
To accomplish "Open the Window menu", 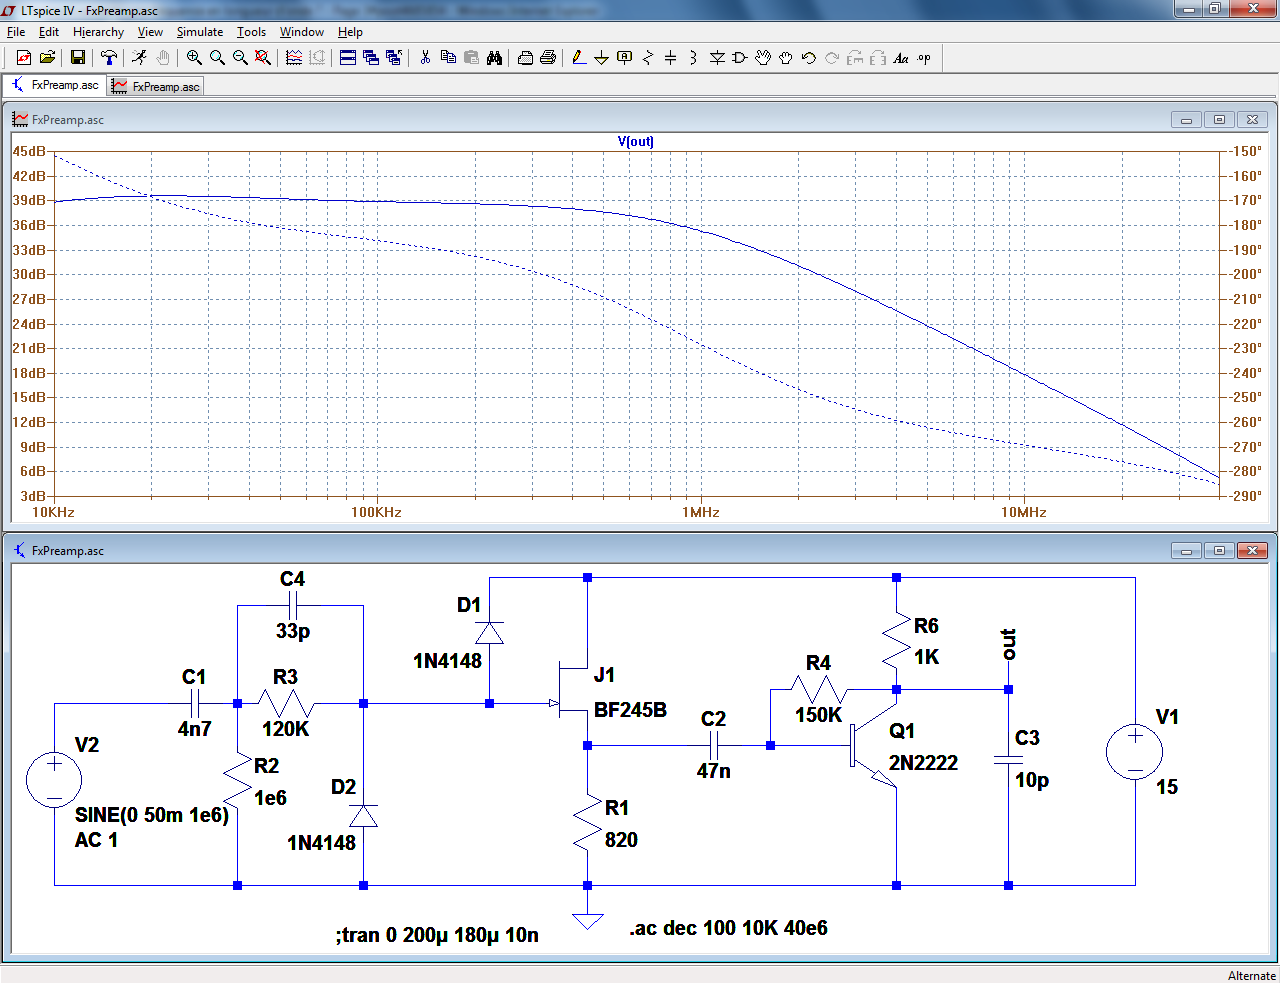I will click(301, 32).
